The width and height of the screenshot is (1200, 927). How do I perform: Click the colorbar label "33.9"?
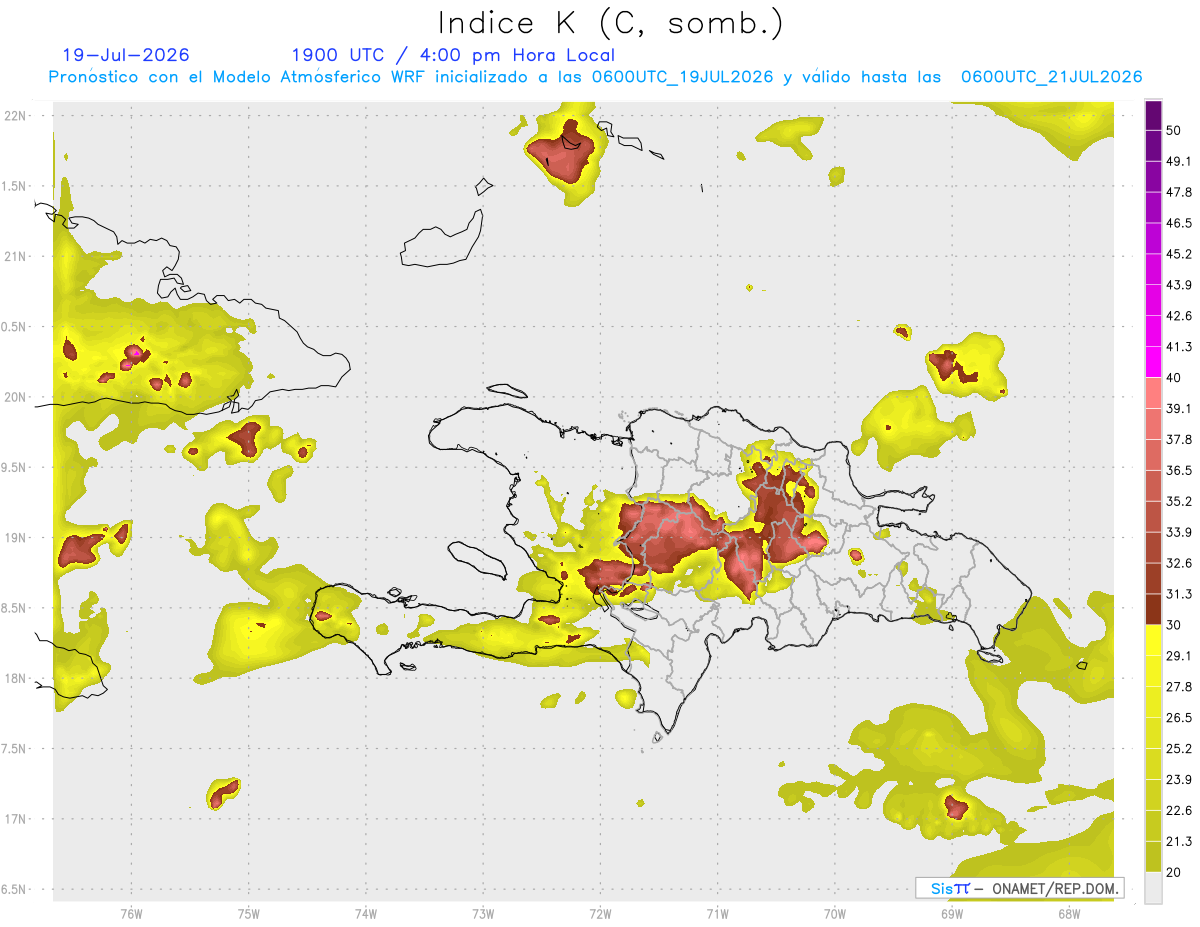1179,532
